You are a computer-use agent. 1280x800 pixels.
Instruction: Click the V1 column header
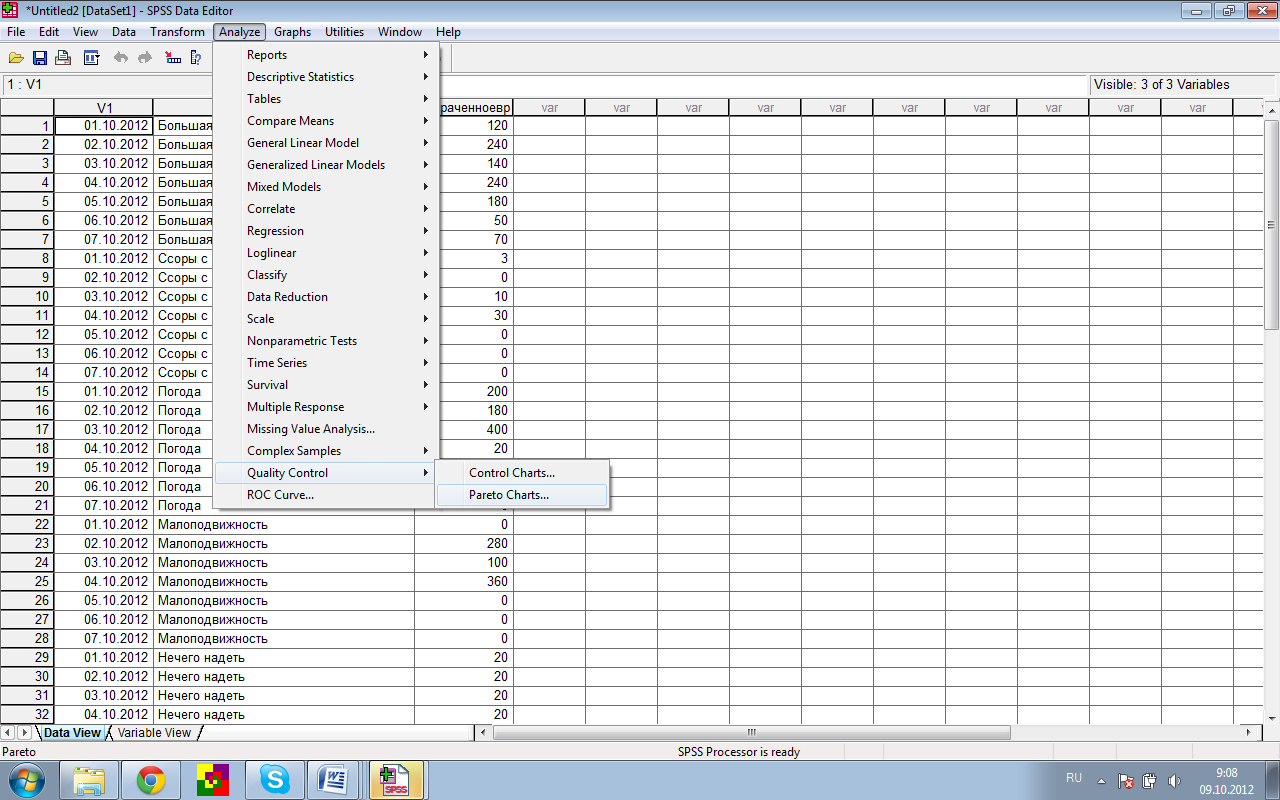pyautogui.click(x=105, y=107)
